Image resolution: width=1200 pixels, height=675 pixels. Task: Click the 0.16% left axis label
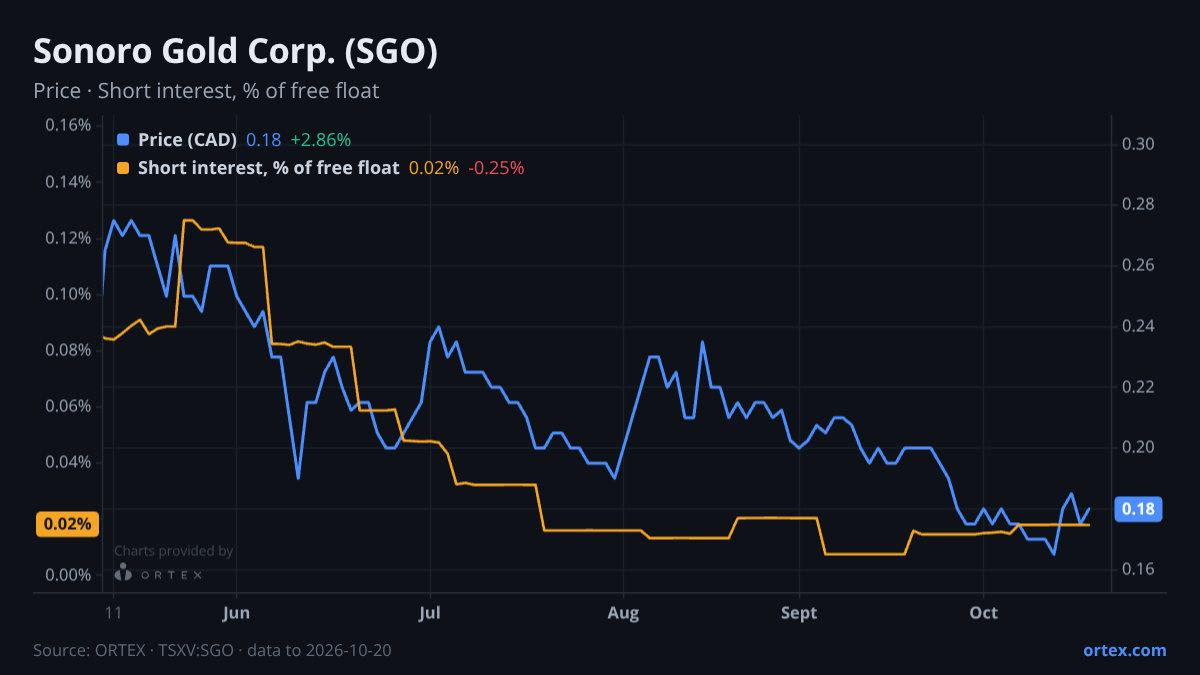click(68, 125)
